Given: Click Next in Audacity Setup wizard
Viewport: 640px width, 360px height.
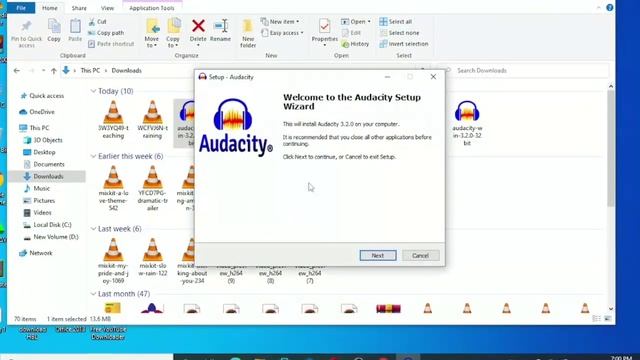Looking at the screenshot, I should 378,256.
